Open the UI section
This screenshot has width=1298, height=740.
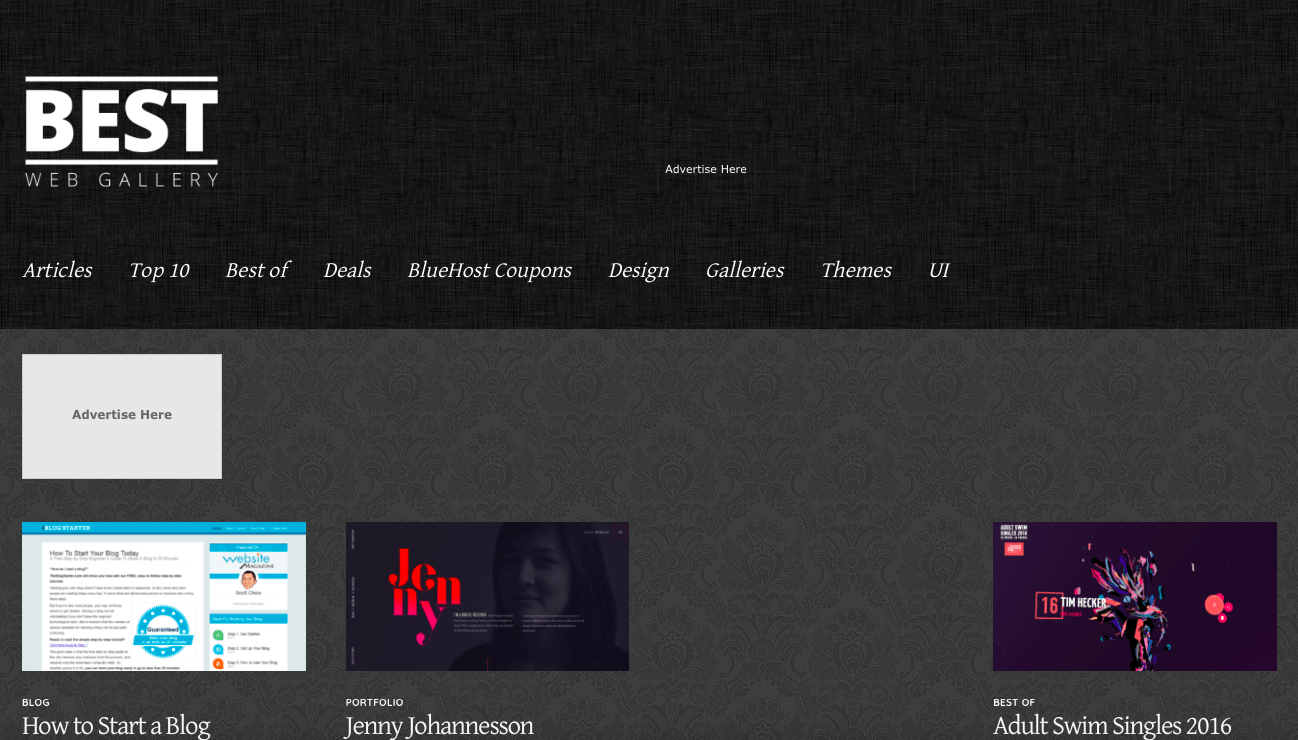(x=938, y=270)
